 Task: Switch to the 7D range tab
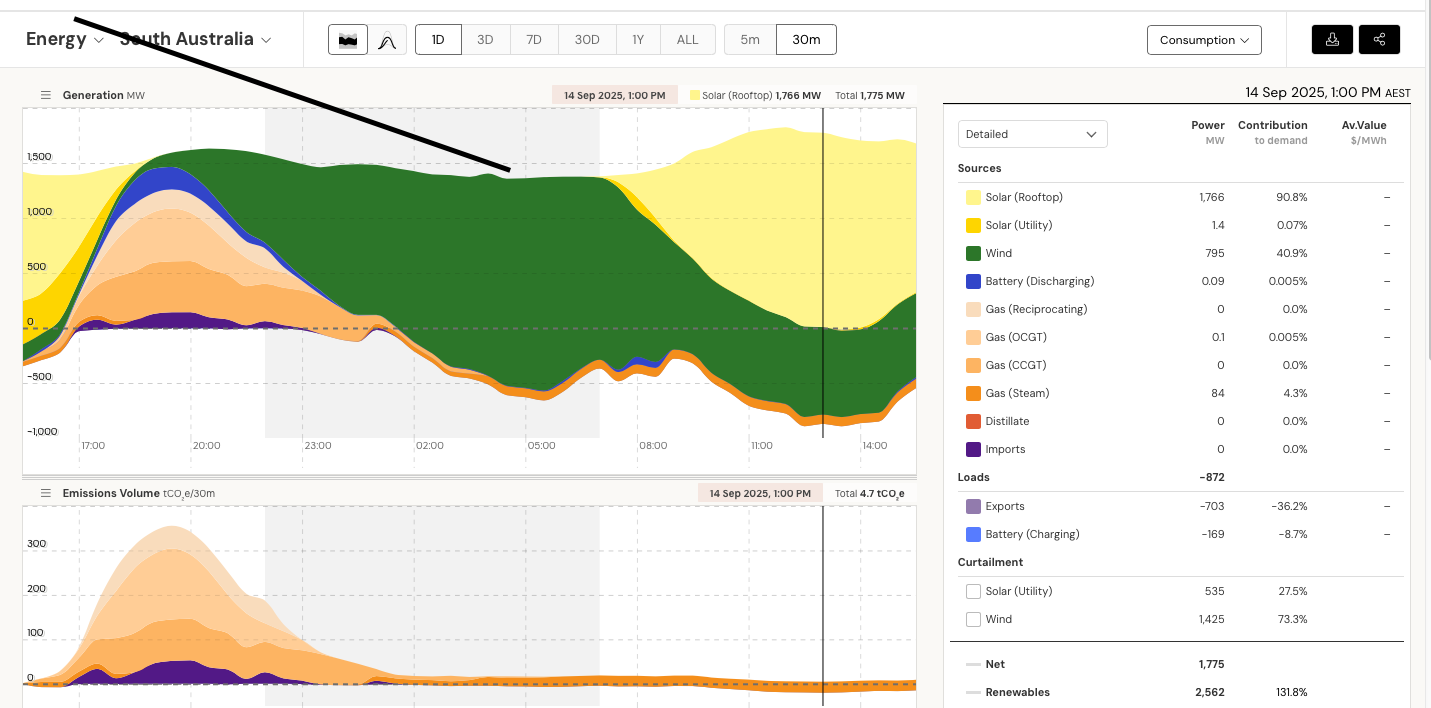(534, 40)
